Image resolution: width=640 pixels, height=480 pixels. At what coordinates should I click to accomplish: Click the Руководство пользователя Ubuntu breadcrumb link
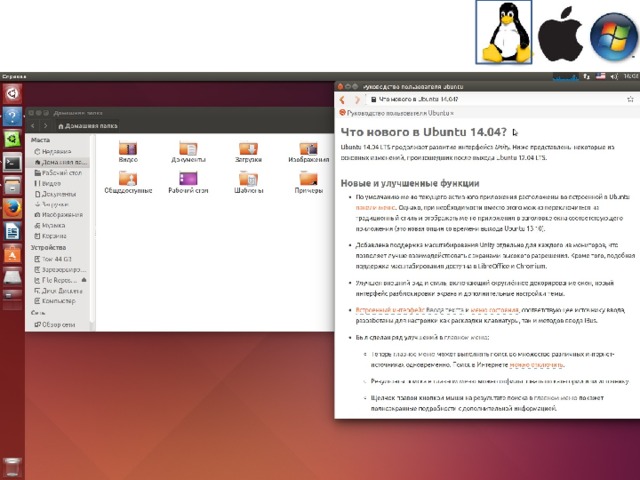coord(398,113)
